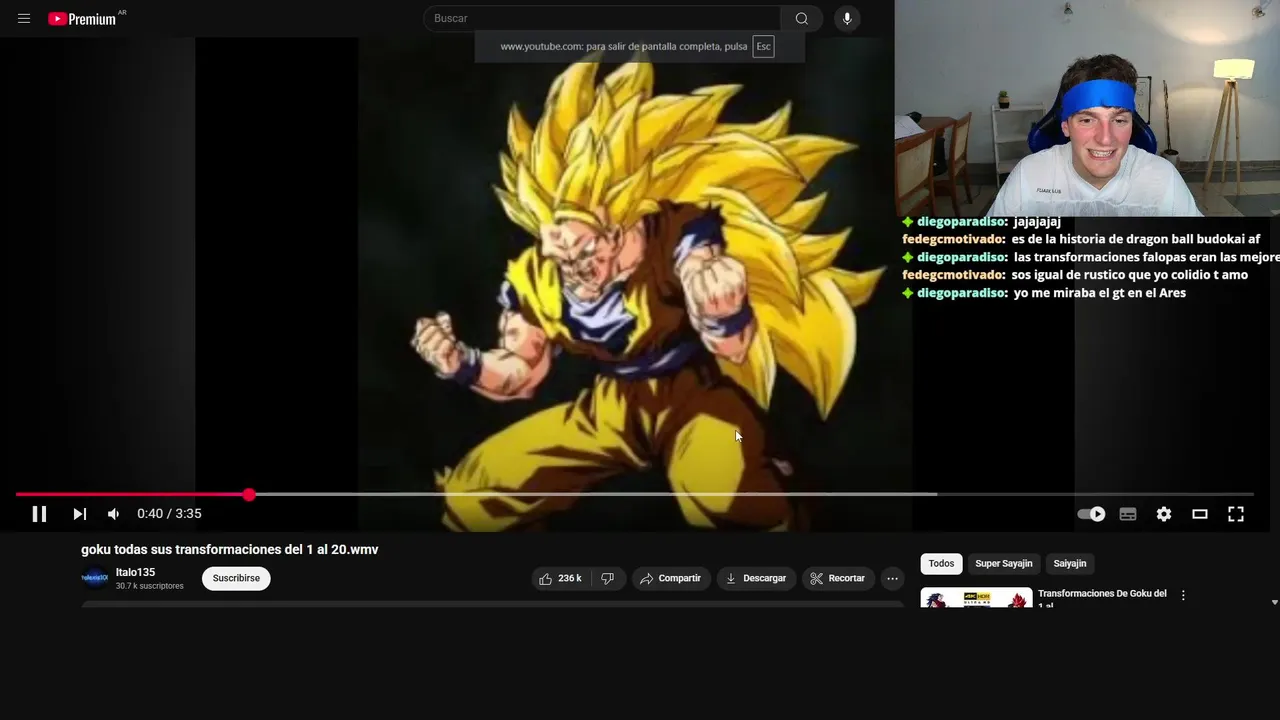This screenshot has width=1280, height=720.
Task: Click the search magnifier button
Action: 801,18
